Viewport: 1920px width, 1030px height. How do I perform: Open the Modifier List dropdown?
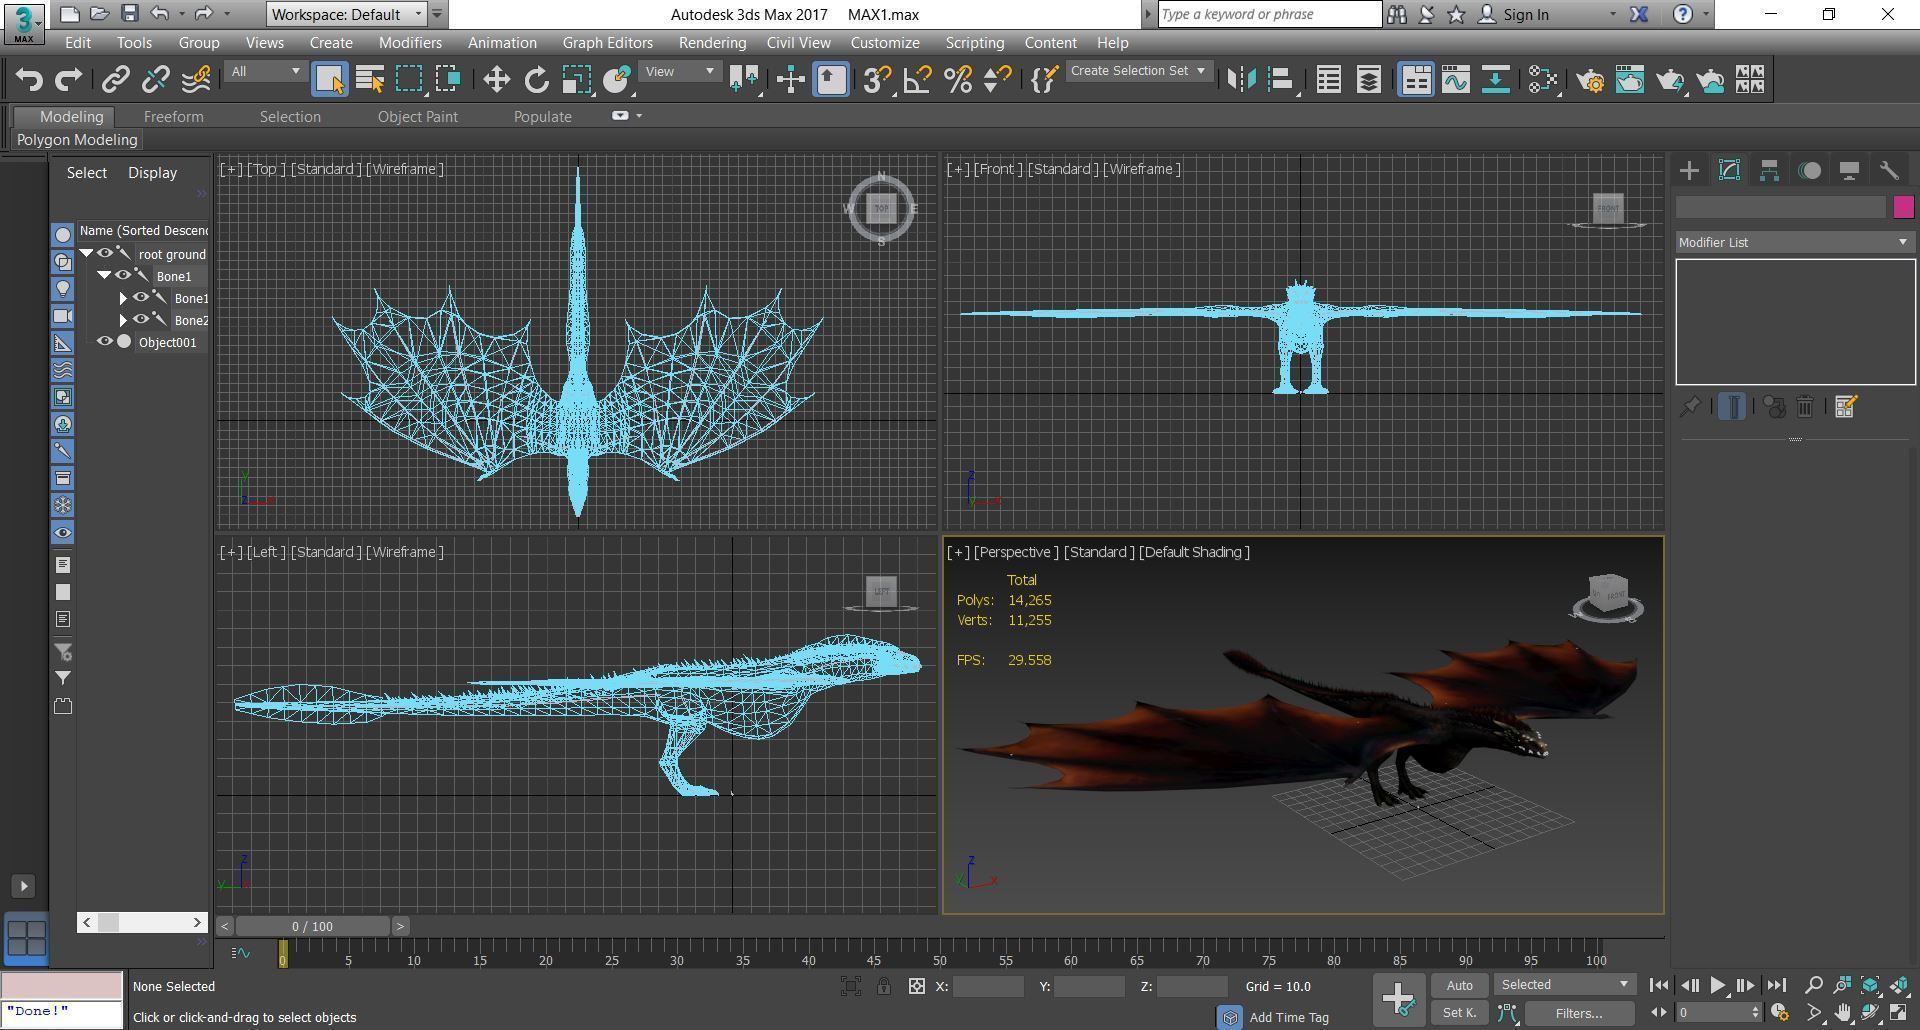pos(1794,242)
